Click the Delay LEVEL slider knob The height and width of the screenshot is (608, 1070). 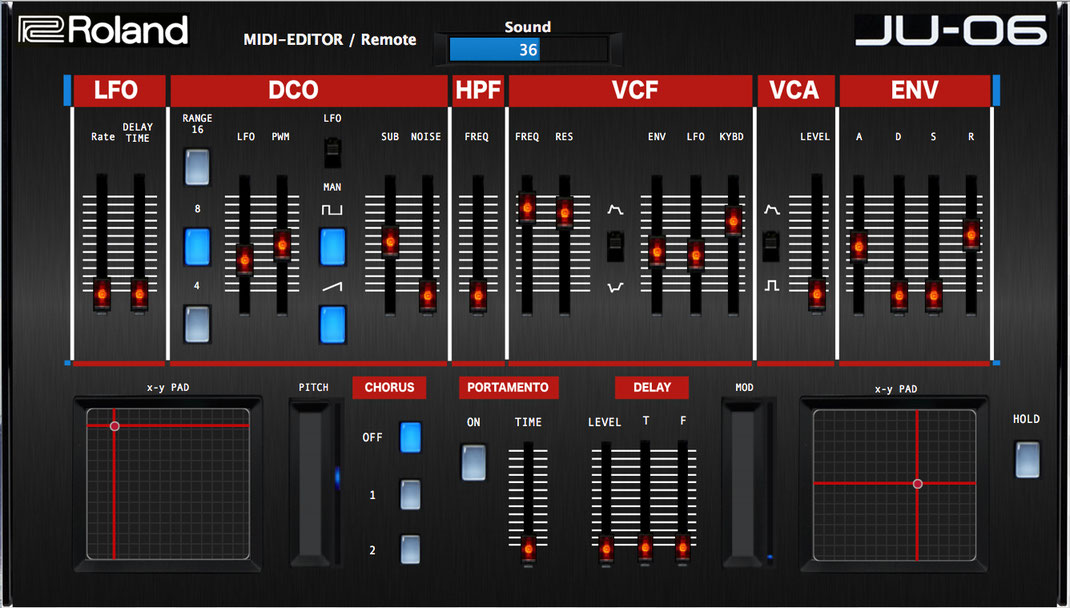[606, 550]
